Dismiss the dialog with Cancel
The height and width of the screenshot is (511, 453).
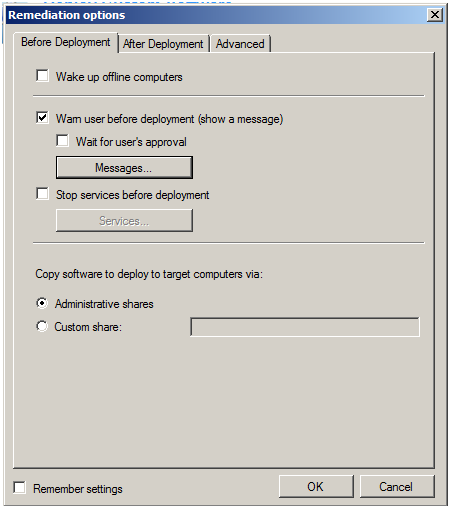397,487
